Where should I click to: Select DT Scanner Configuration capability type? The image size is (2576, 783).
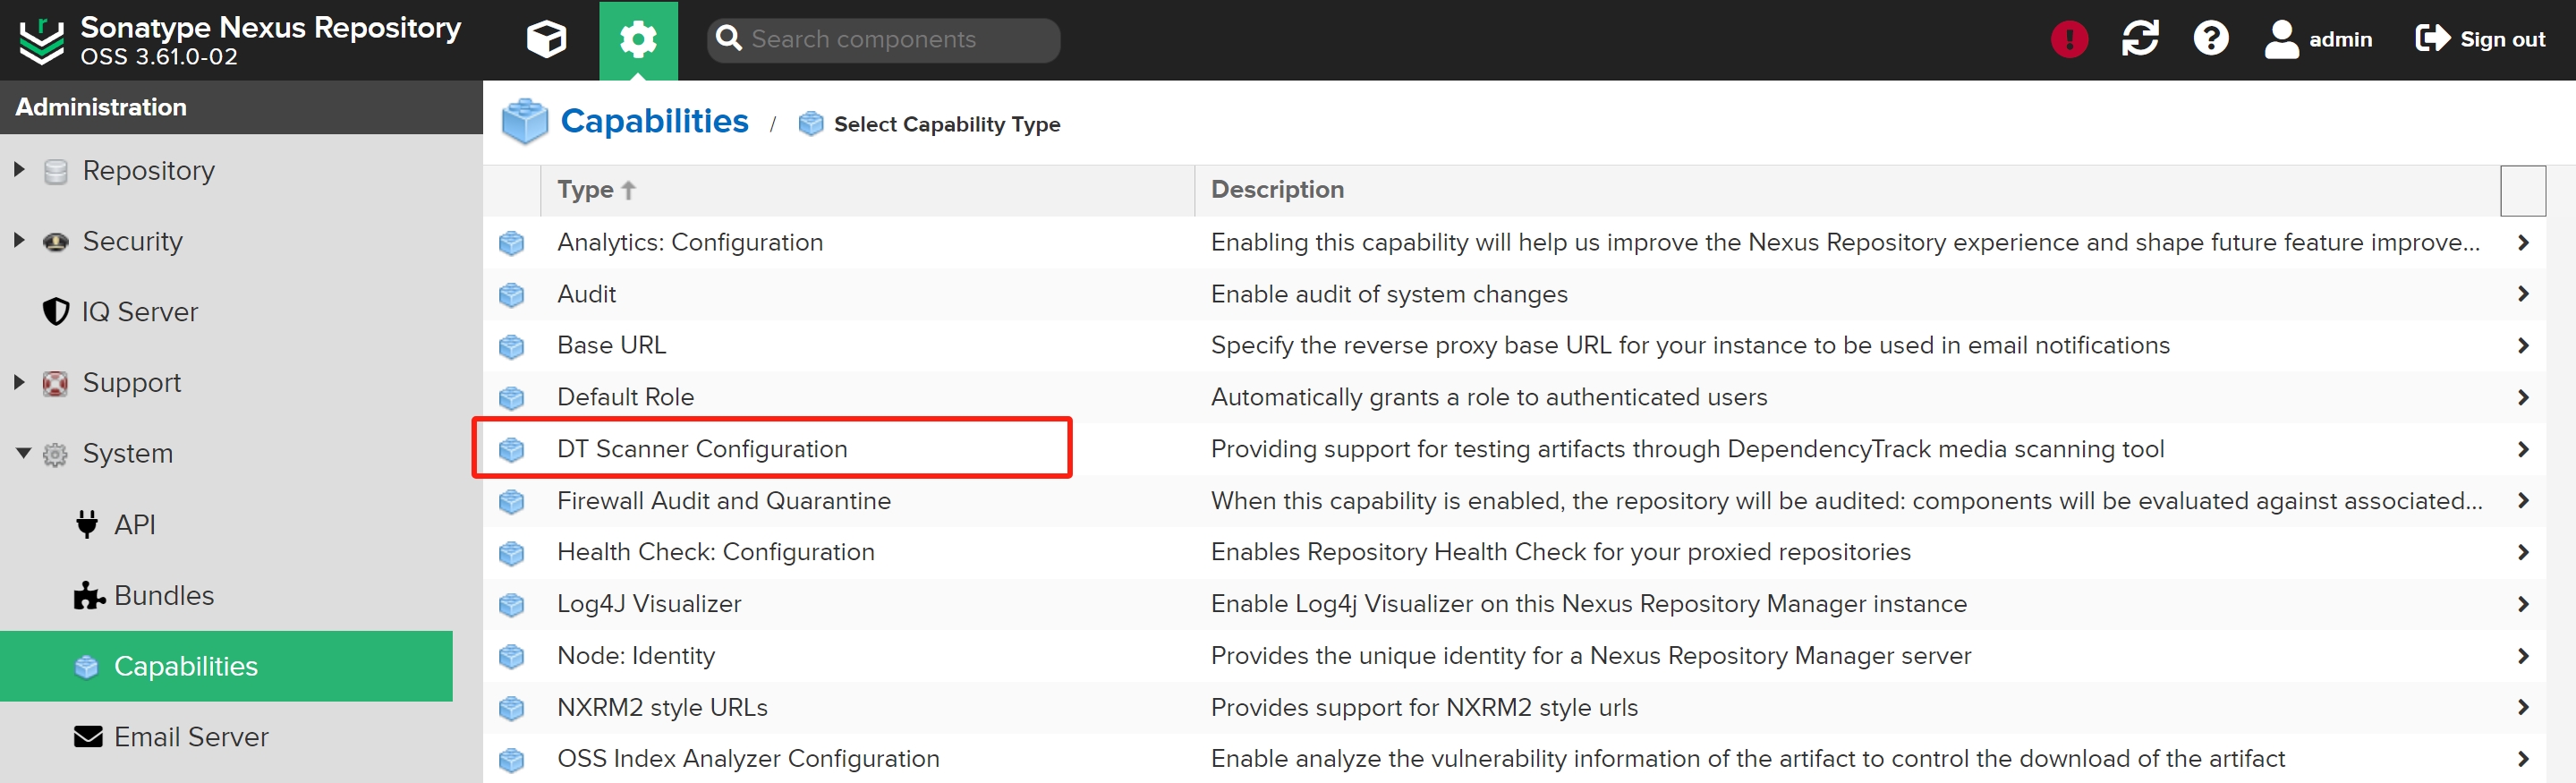(702, 449)
